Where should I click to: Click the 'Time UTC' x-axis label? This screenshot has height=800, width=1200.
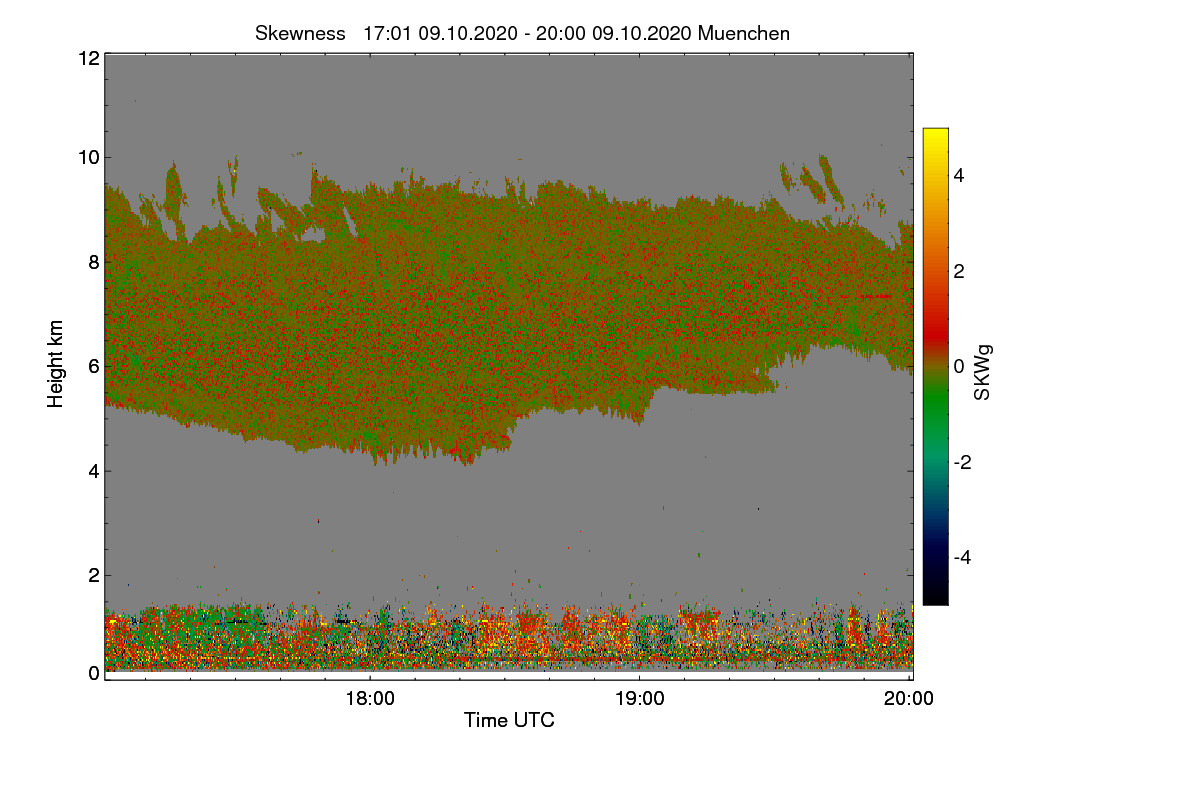pos(509,720)
